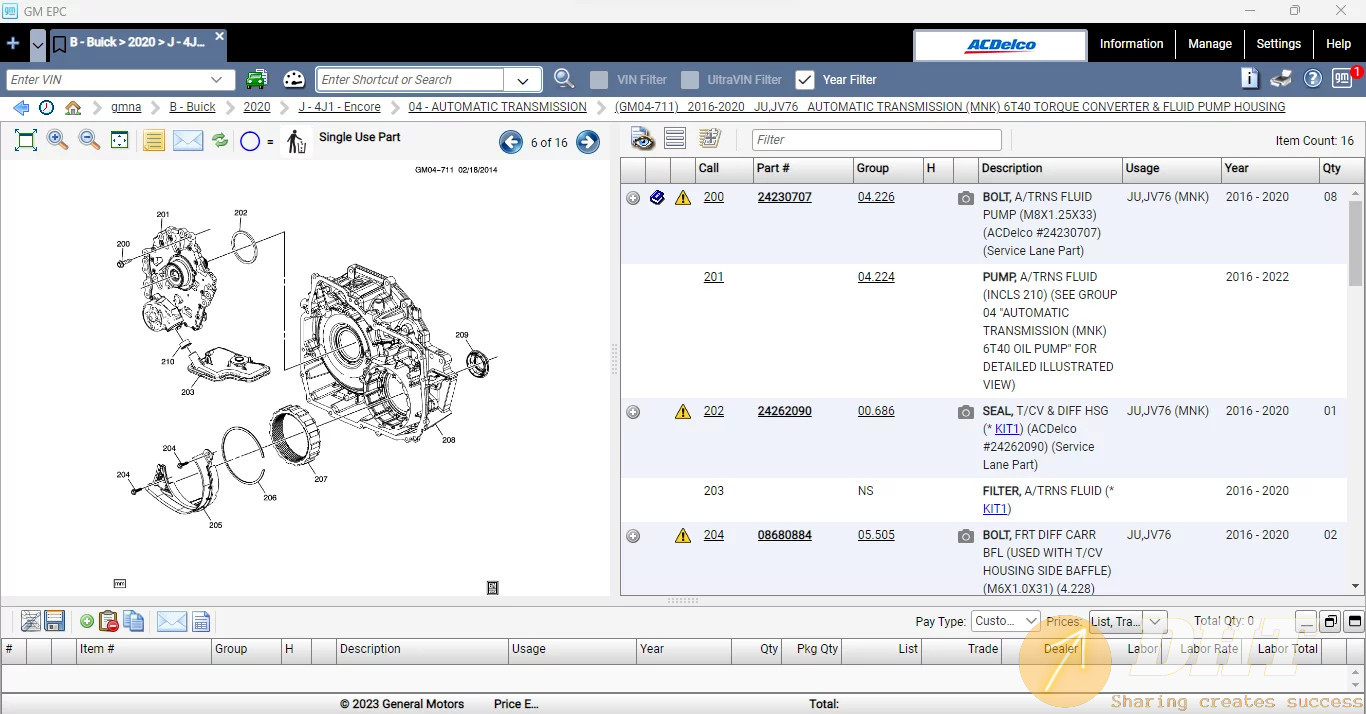Open the Information menu

tap(1131, 44)
